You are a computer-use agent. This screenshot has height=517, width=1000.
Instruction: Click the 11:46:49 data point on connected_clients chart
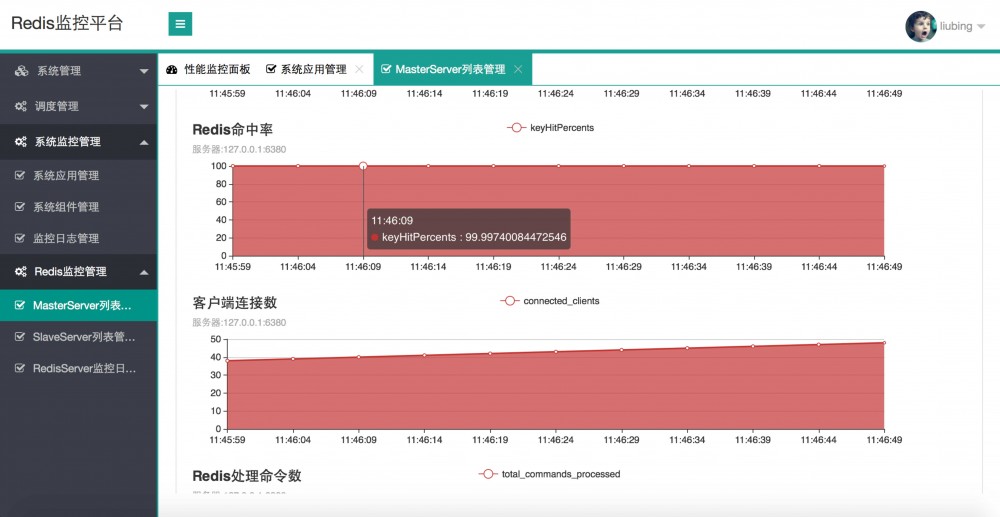(884, 342)
